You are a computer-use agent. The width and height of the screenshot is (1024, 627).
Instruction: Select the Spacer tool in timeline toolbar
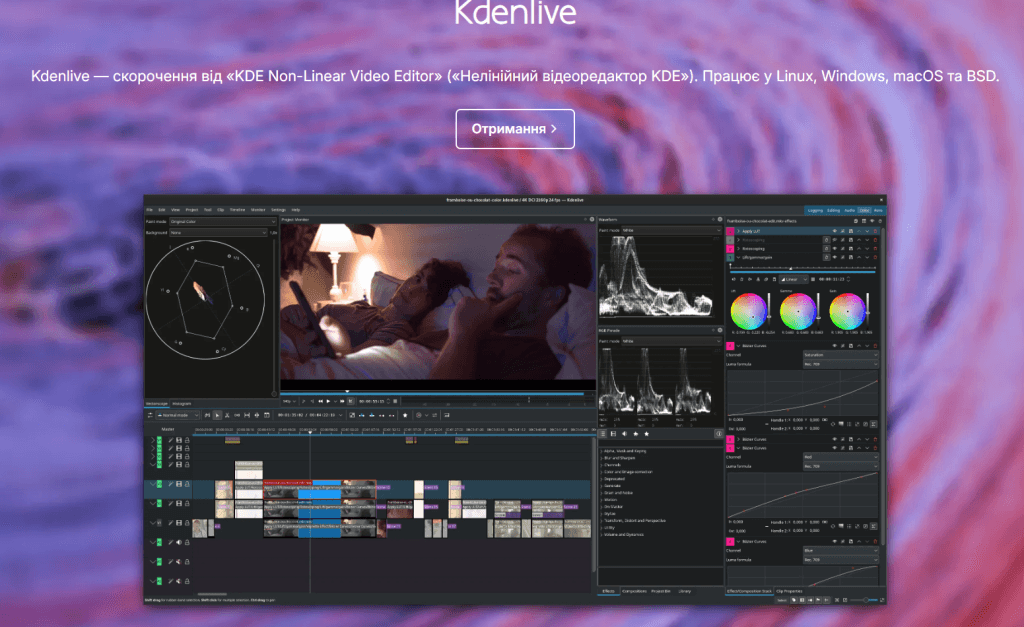tap(237, 415)
